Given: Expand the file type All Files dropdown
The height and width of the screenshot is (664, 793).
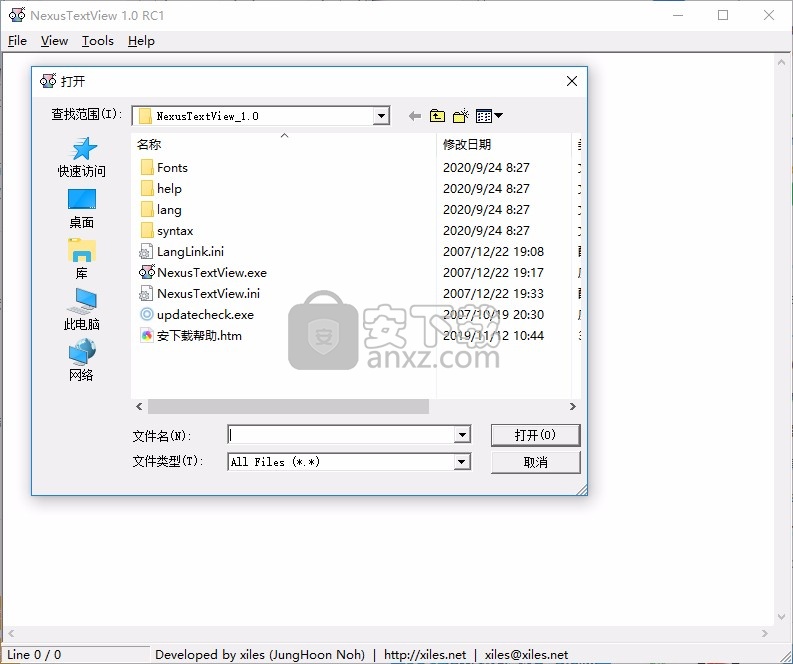Looking at the screenshot, I should coord(462,462).
